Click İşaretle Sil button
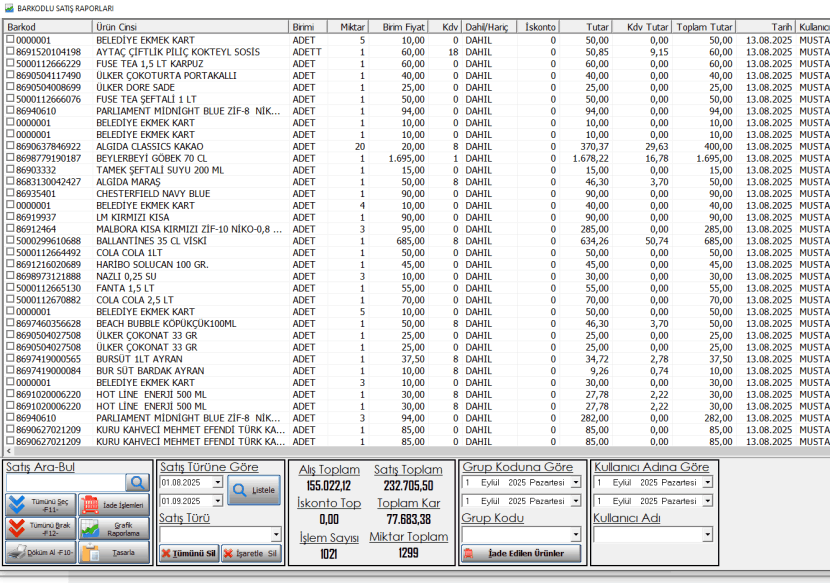The width and height of the screenshot is (830, 583). point(251,553)
